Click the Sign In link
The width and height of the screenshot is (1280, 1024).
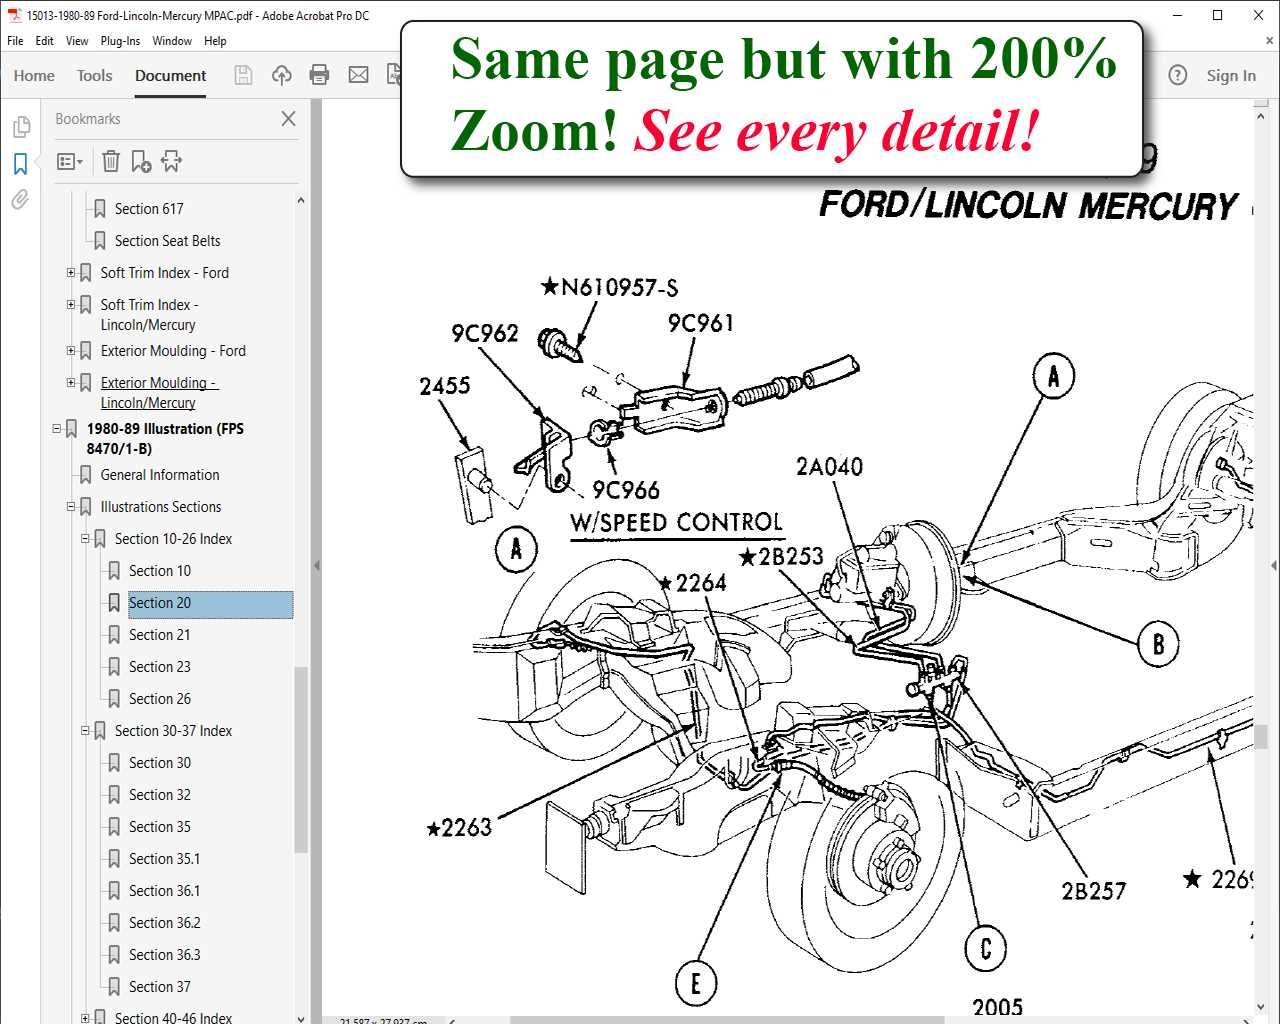[1231, 75]
